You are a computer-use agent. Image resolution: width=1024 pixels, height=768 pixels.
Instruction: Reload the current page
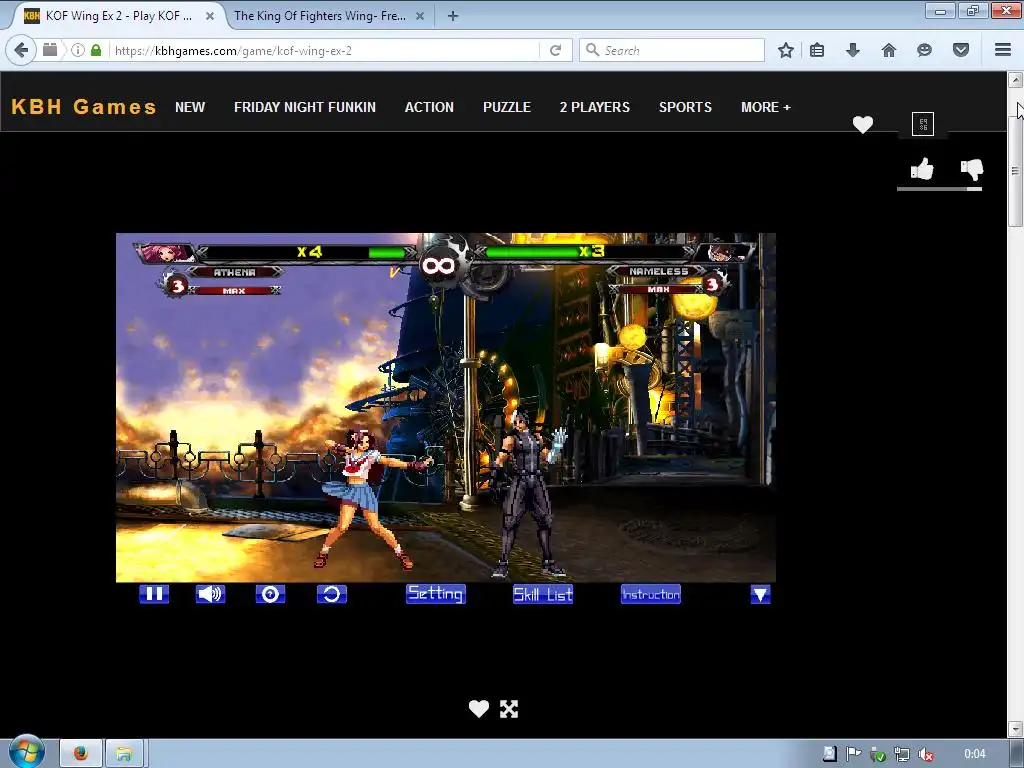(556, 50)
